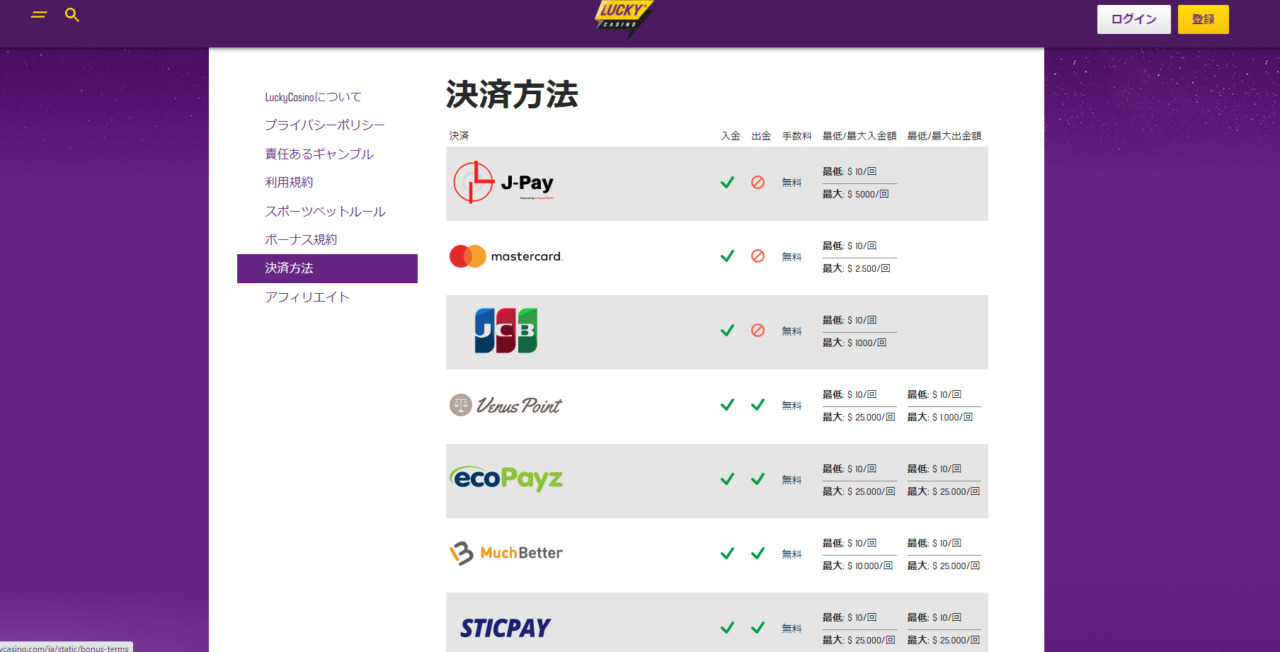Click Venus Point maximum withdrawal $ 1.000/回
Viewport: 1280px width, 652px height.
tap(940, 417)
